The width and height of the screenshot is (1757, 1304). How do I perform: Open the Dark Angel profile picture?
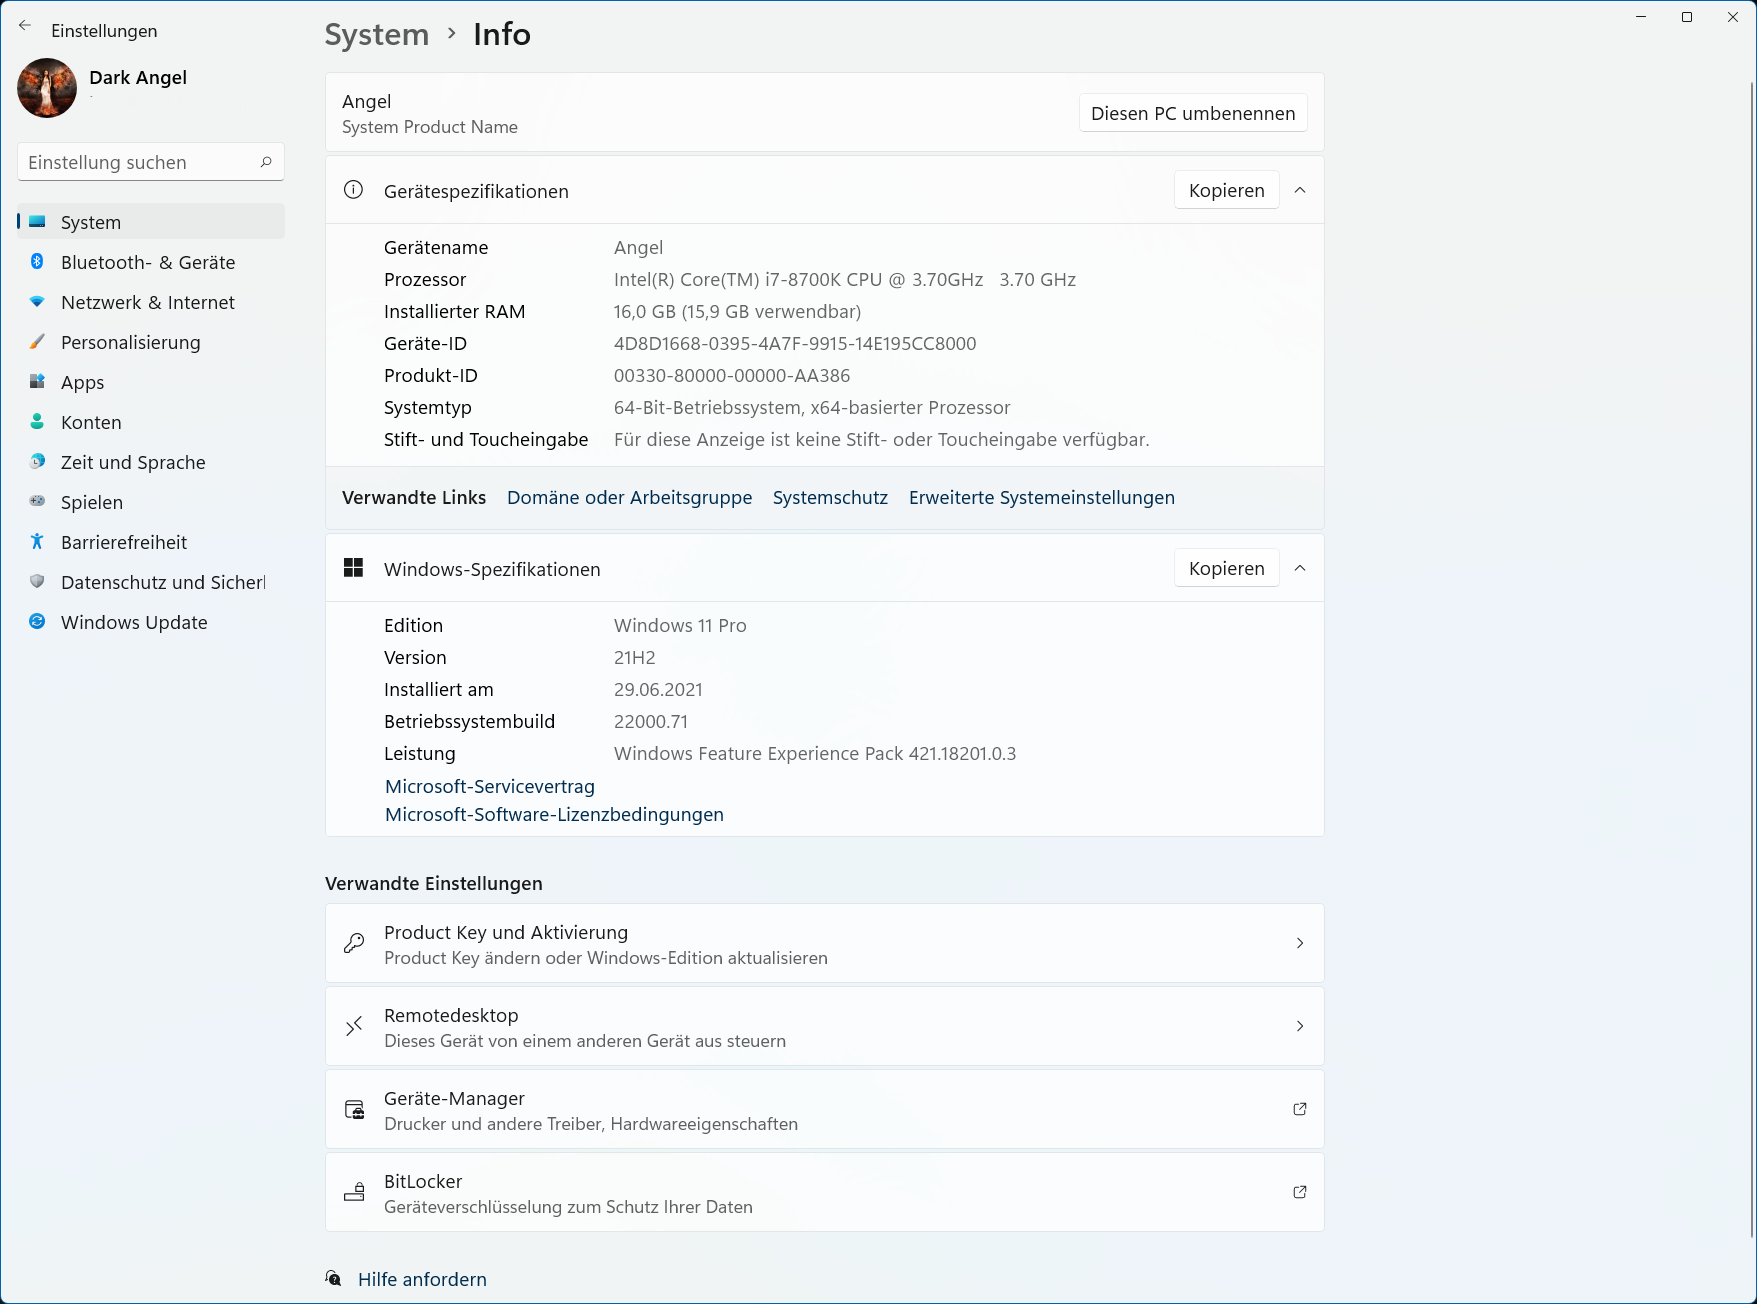click(x=47, y=88)
